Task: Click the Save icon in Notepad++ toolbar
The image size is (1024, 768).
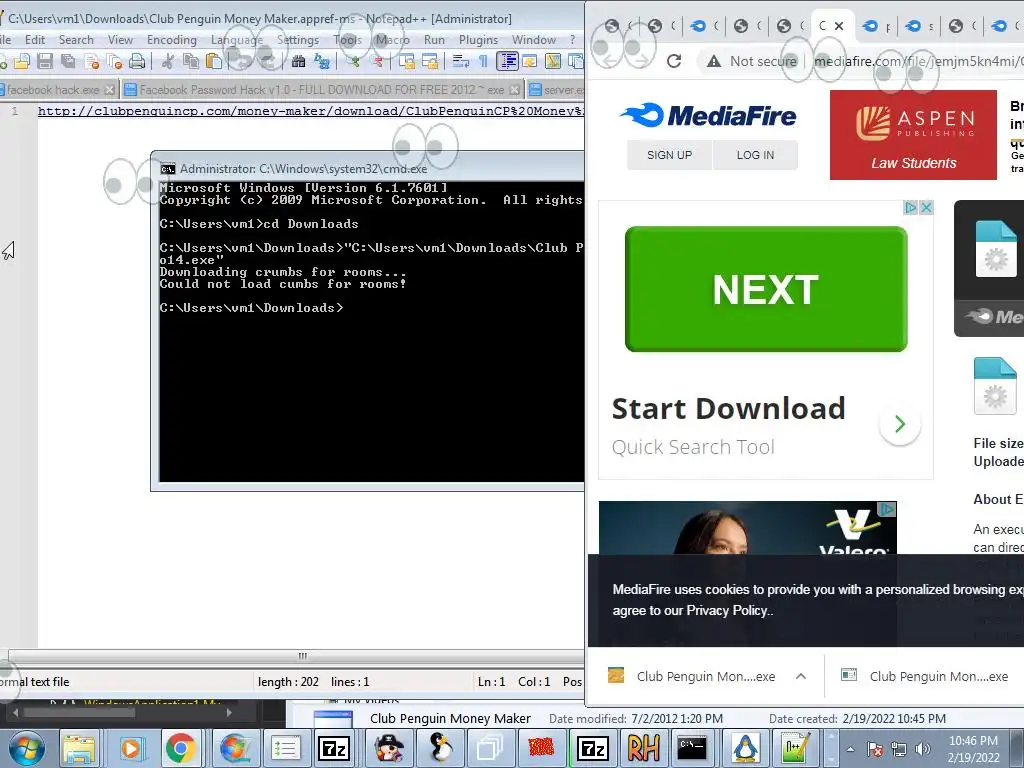Action: click(x=45, y=62)
